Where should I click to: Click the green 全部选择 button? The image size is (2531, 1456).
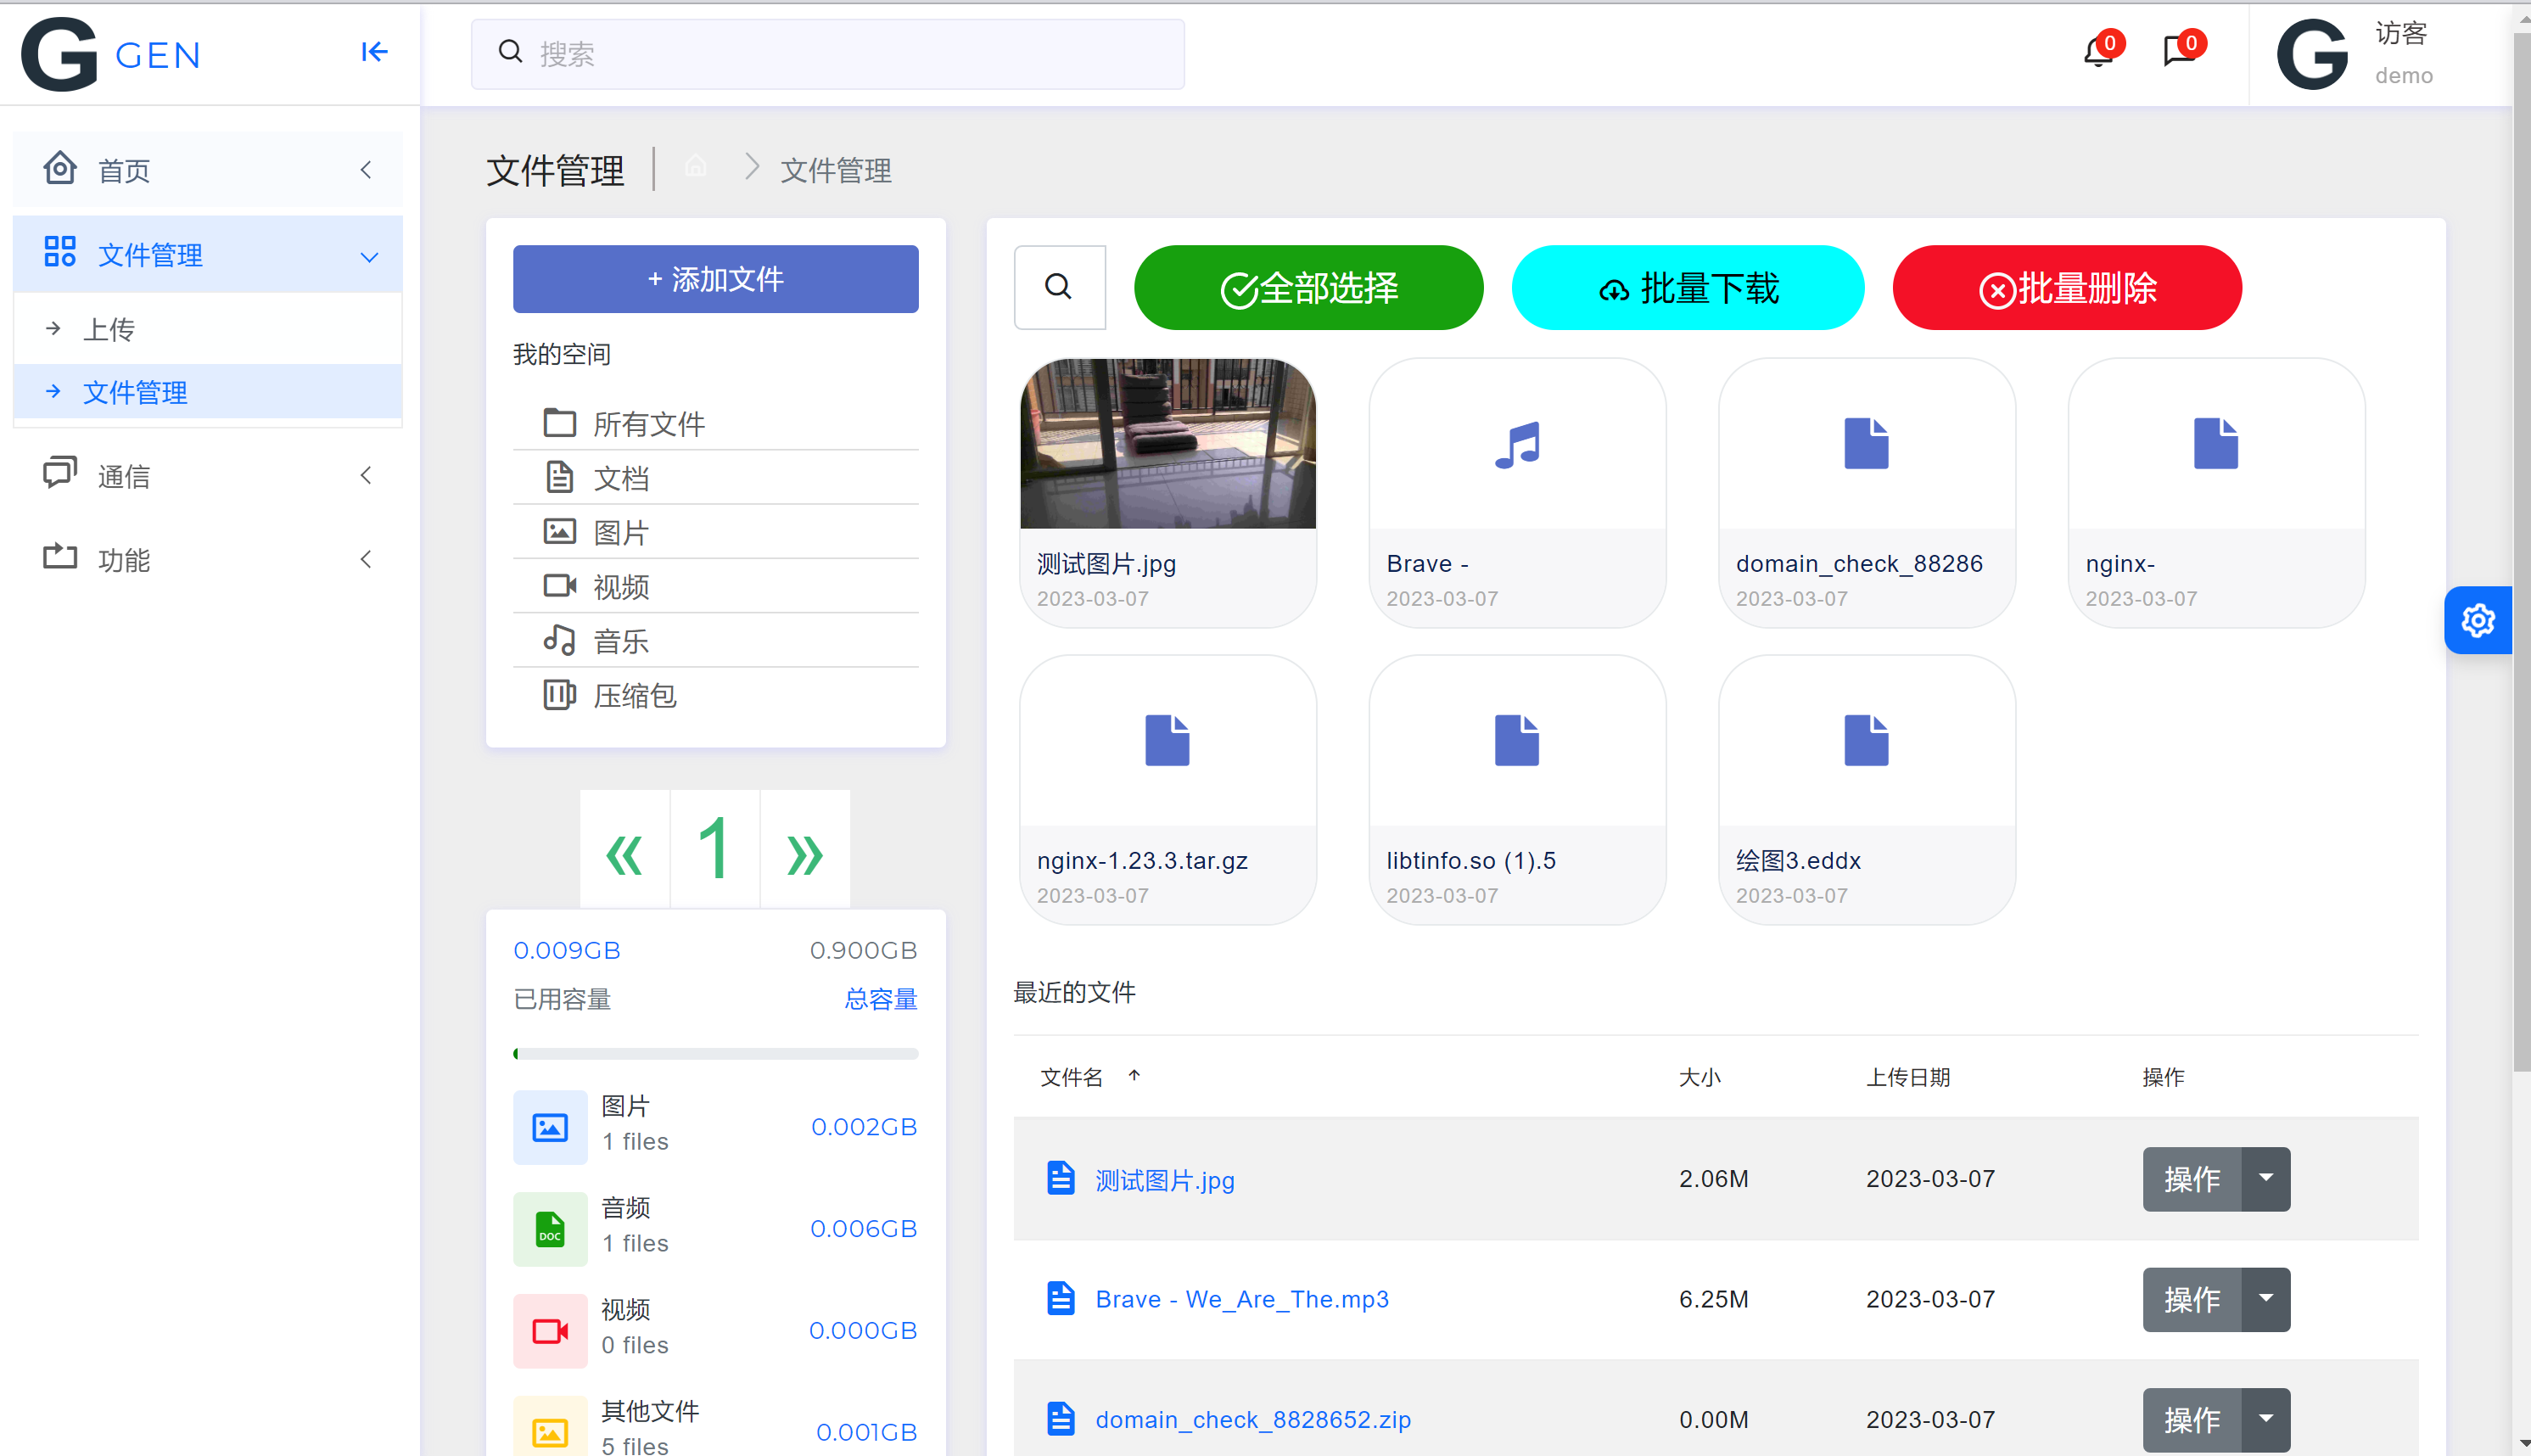click(x=1308, y=287)
